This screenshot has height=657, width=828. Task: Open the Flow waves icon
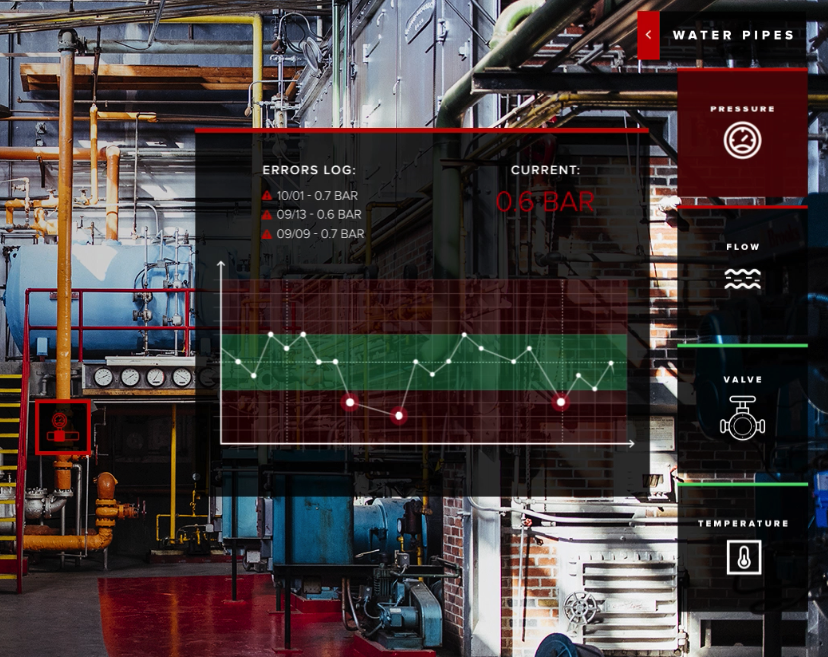[x=742, y=278]
